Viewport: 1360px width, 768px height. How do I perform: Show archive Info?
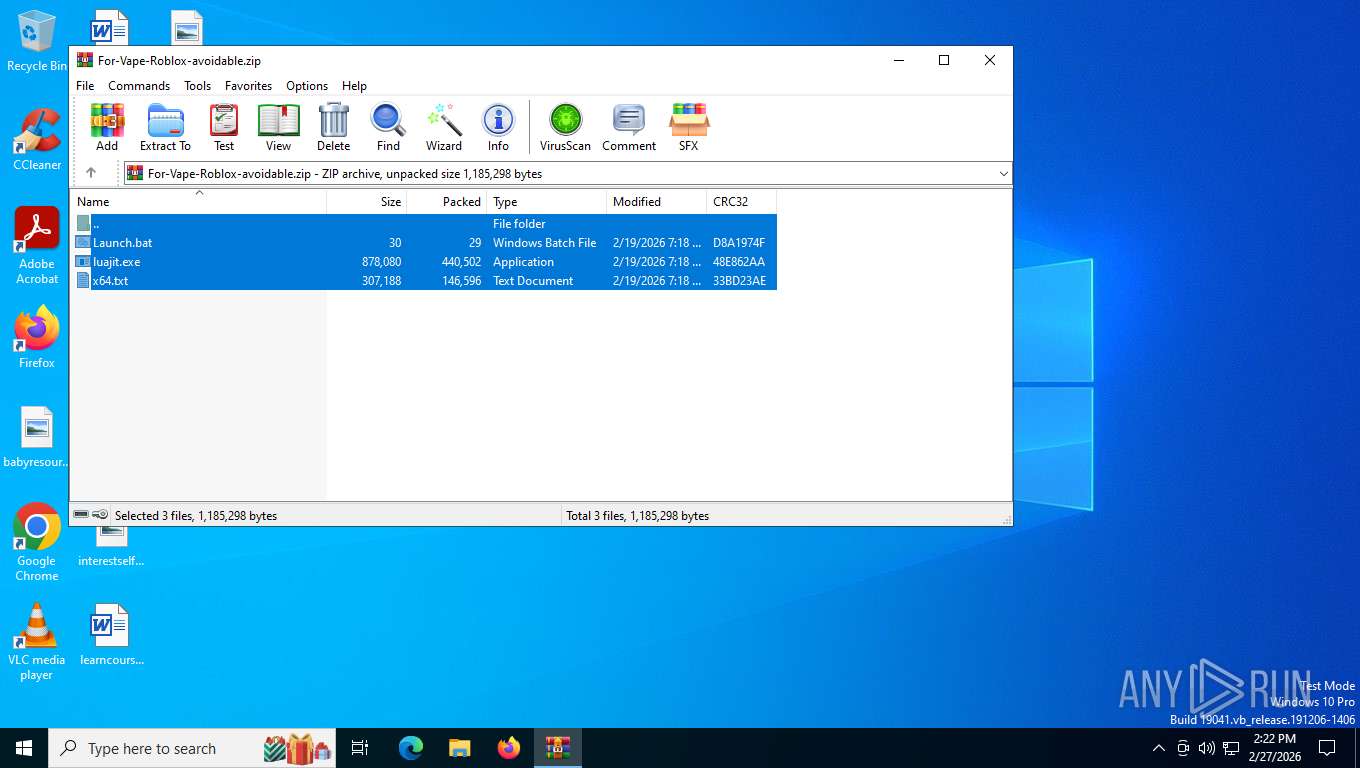tap(498, 127)
